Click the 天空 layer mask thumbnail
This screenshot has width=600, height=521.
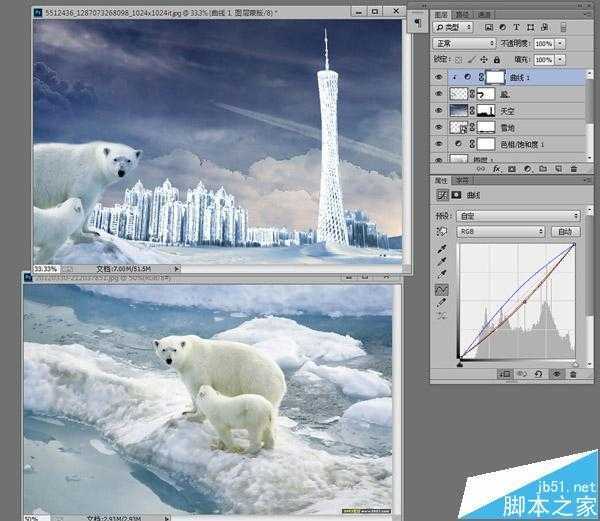(486, 111)
